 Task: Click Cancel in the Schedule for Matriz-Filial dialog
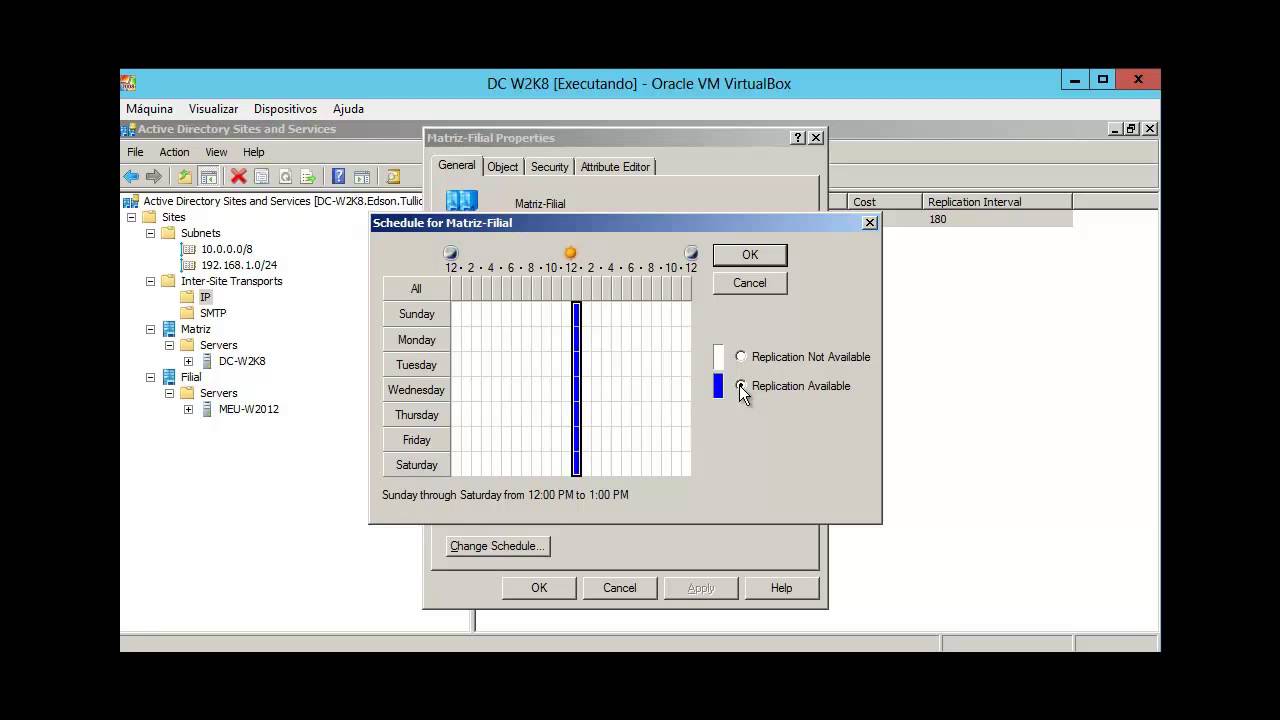[x=750, y=283]
